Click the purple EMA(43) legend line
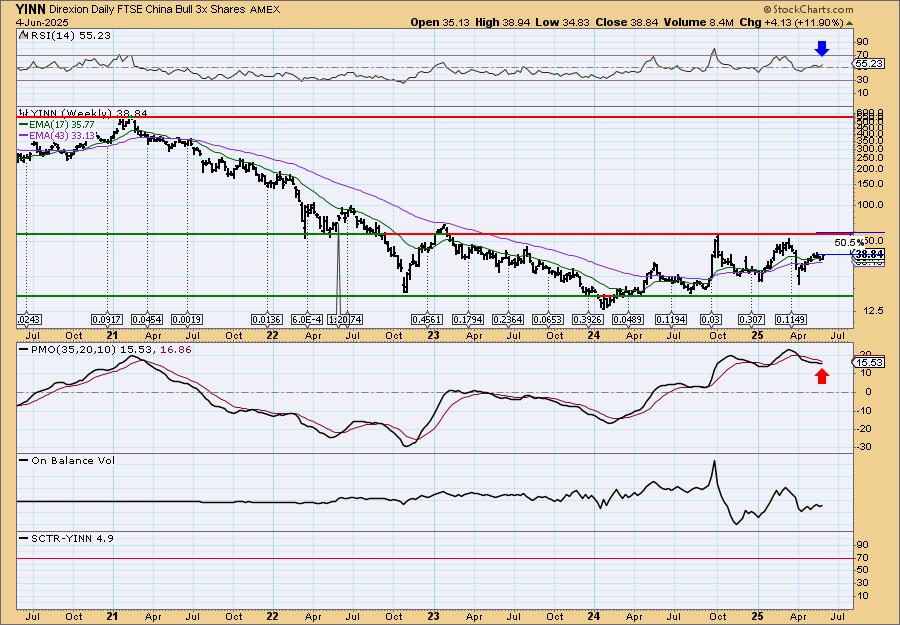 pyautogui.click(x=23, y=135)
